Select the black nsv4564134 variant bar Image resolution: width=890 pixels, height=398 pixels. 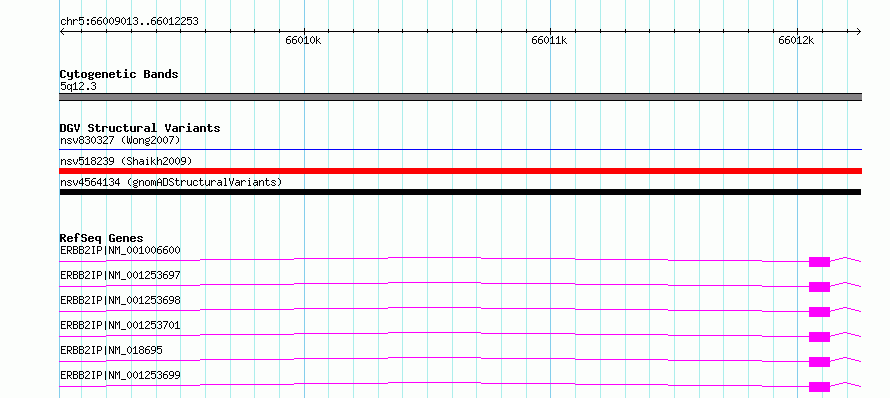click(460, 192)
